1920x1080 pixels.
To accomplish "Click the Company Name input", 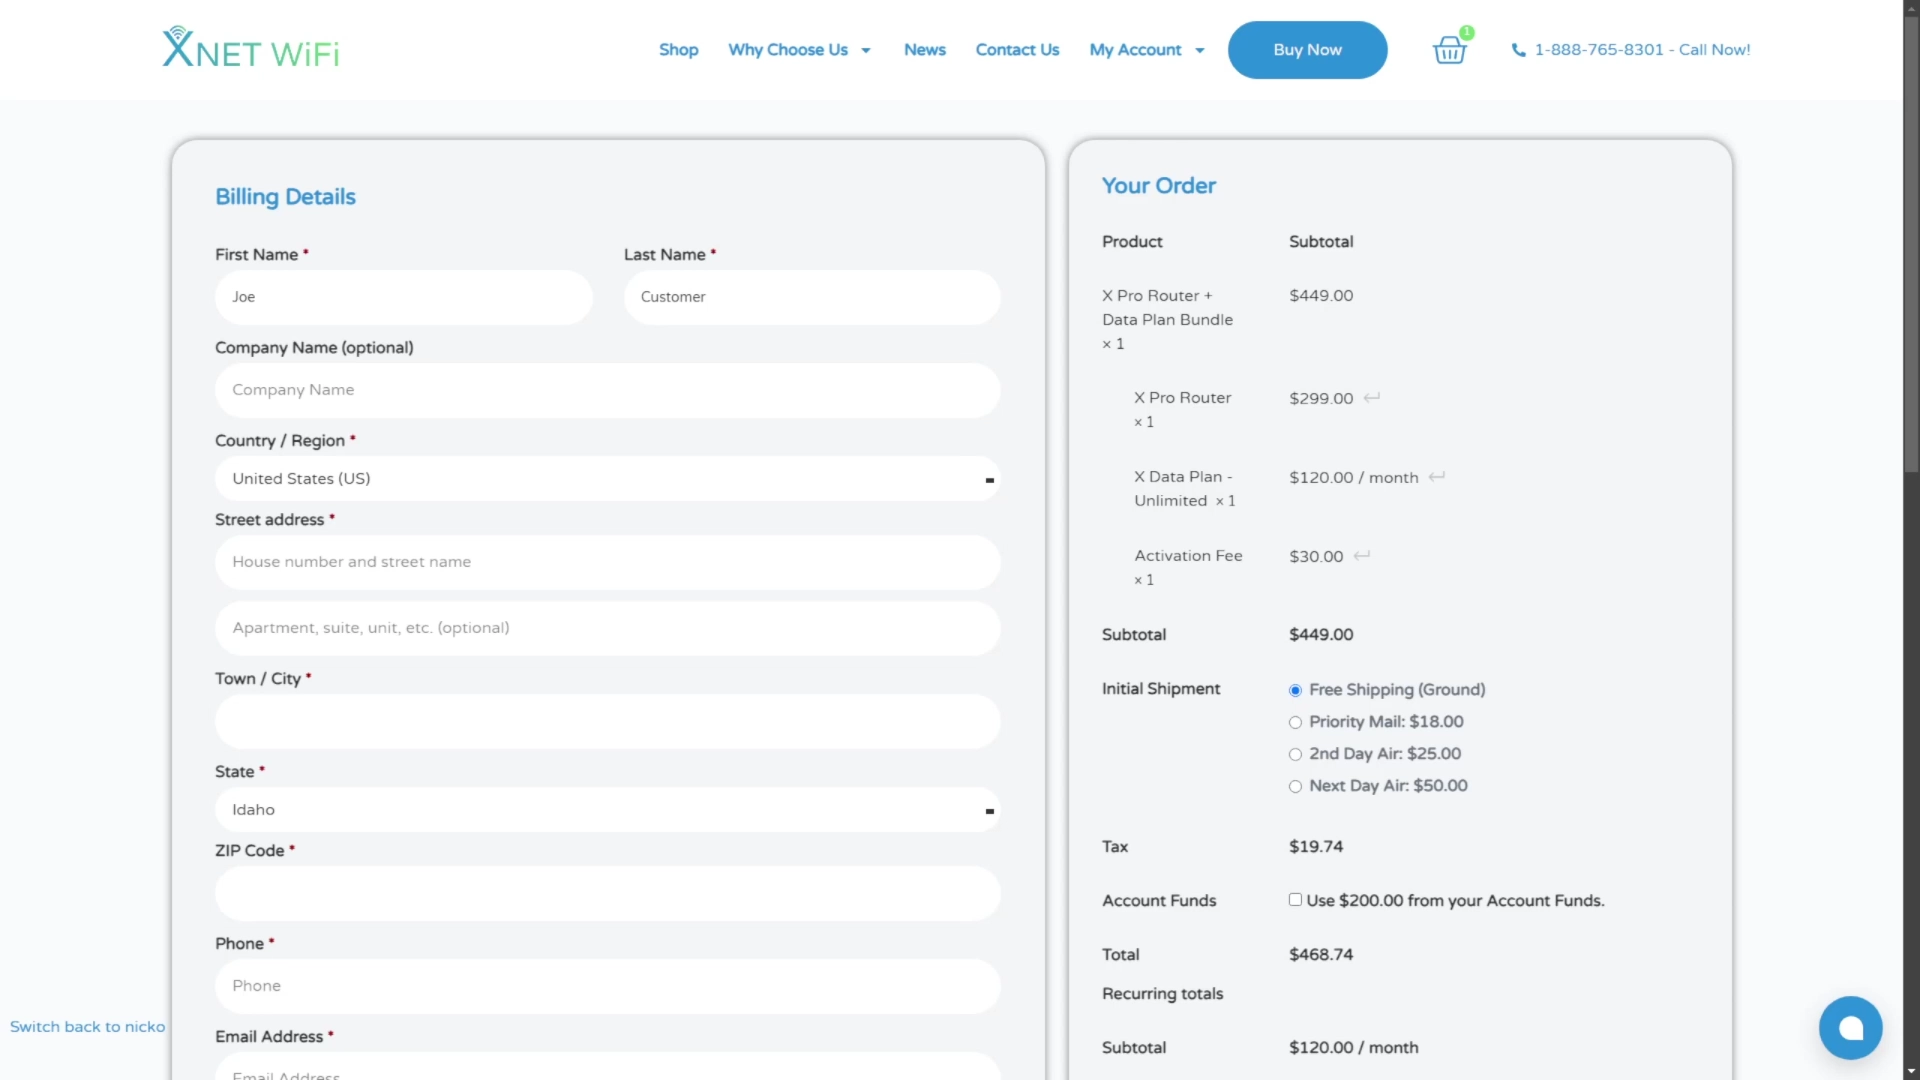I will 607,390.
